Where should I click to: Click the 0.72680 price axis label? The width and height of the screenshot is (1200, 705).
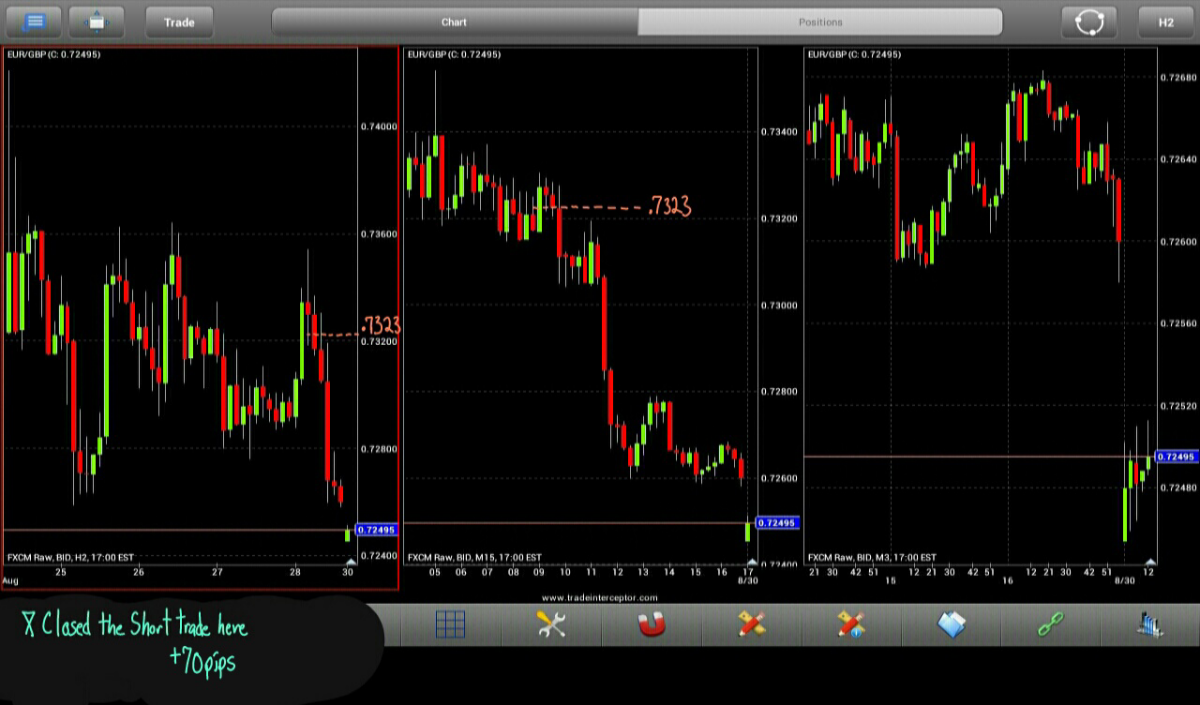tap(1178, 77)
